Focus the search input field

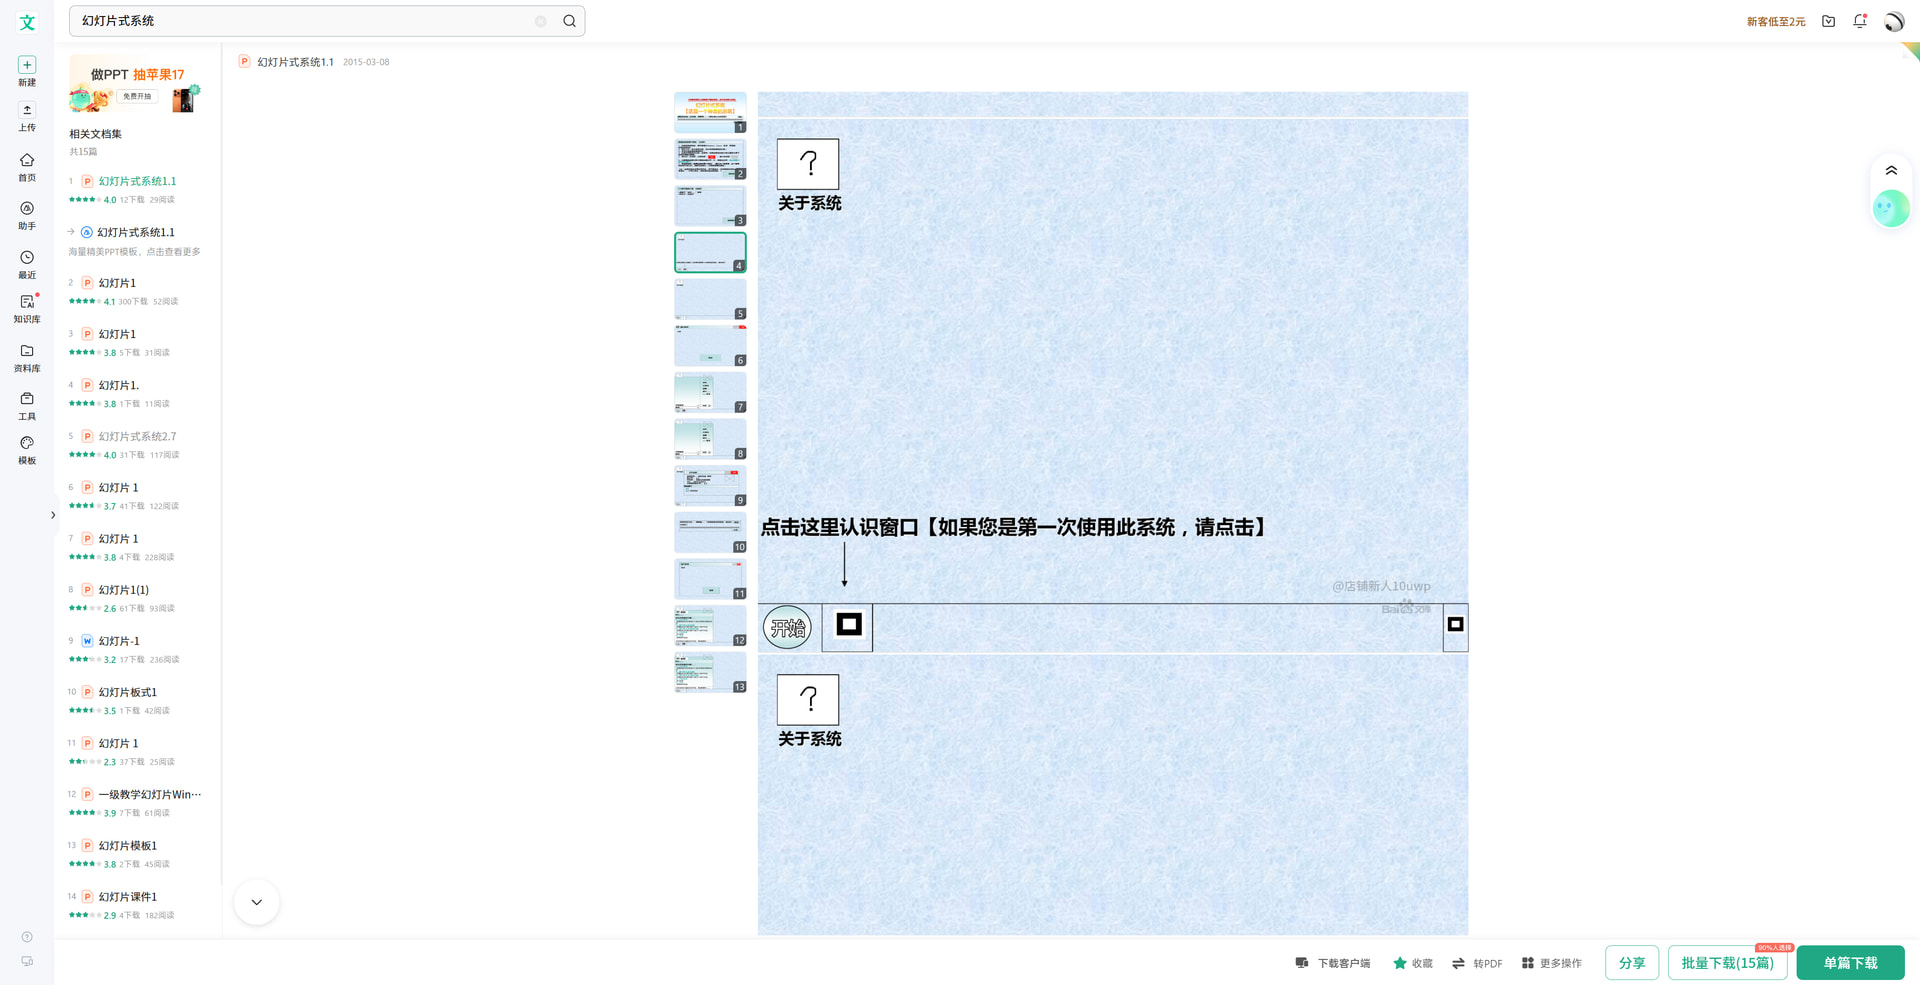(305, 21)
